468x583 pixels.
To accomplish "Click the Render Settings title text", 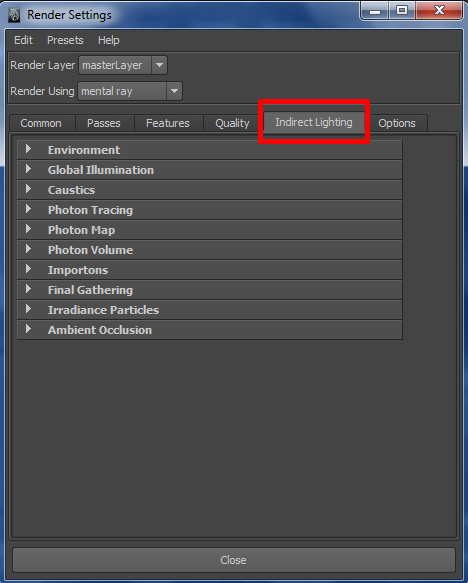I will pos(70,15).
